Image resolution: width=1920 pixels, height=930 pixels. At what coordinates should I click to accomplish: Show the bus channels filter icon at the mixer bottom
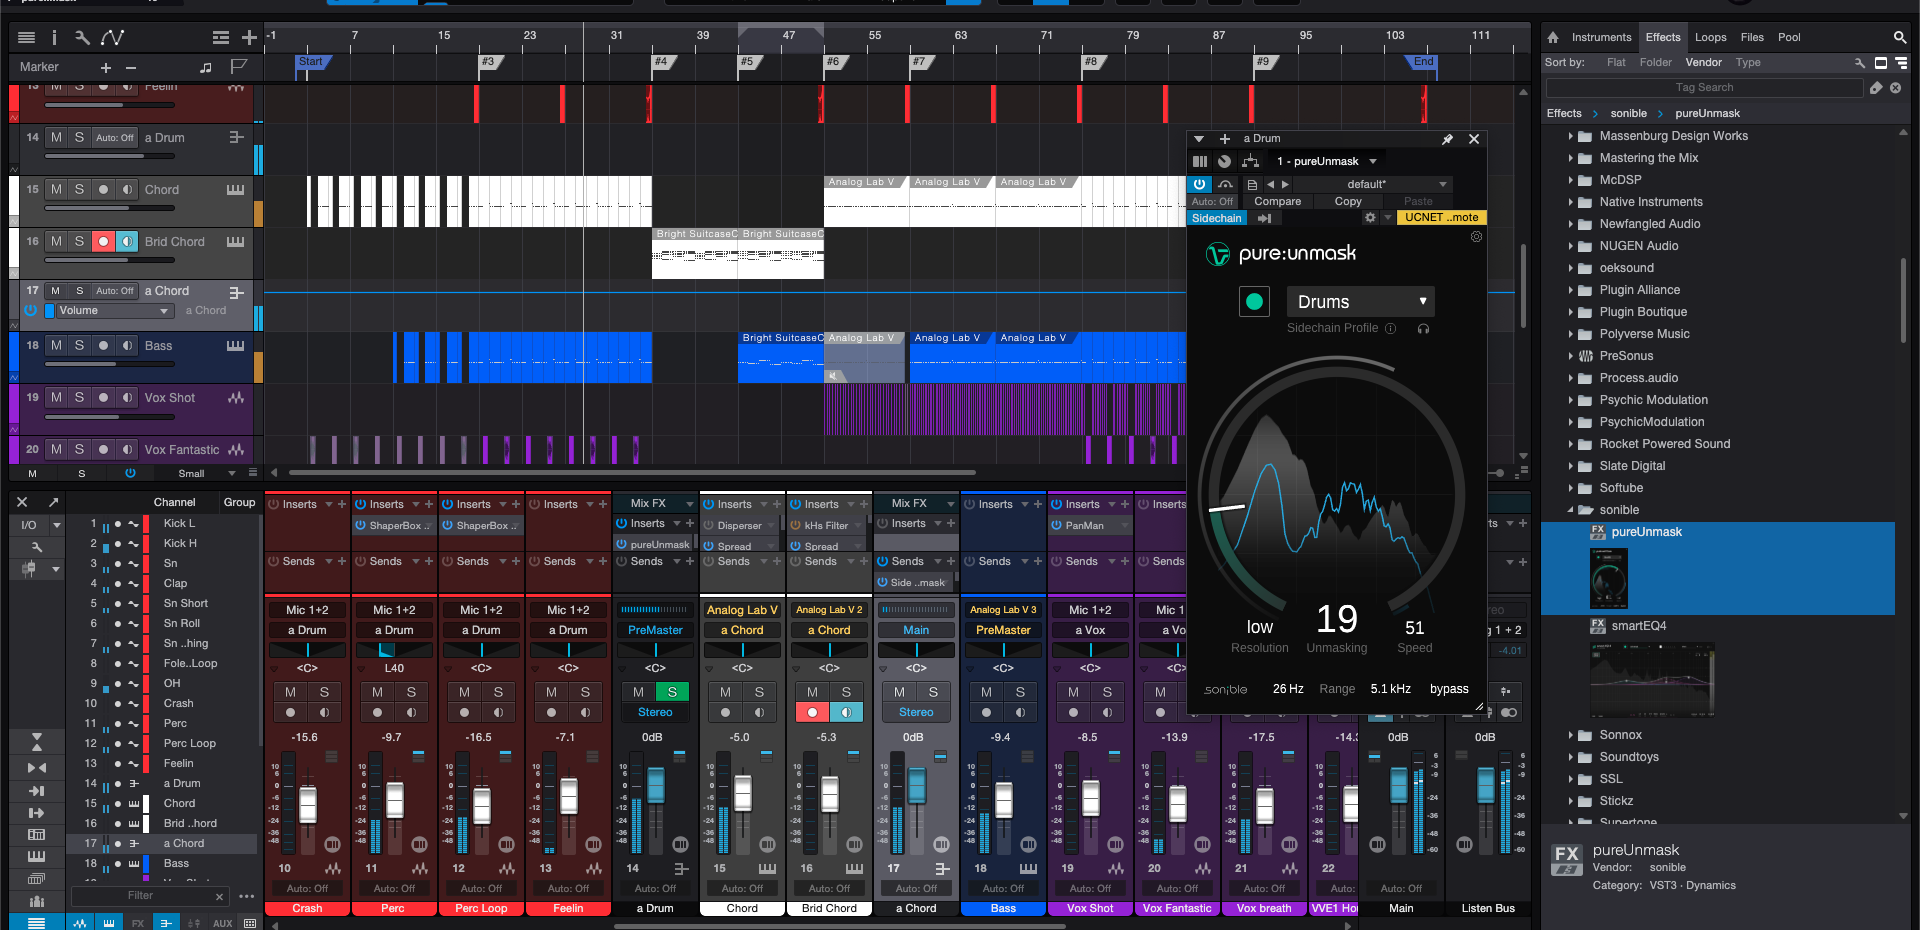click(x=166, y=923)
